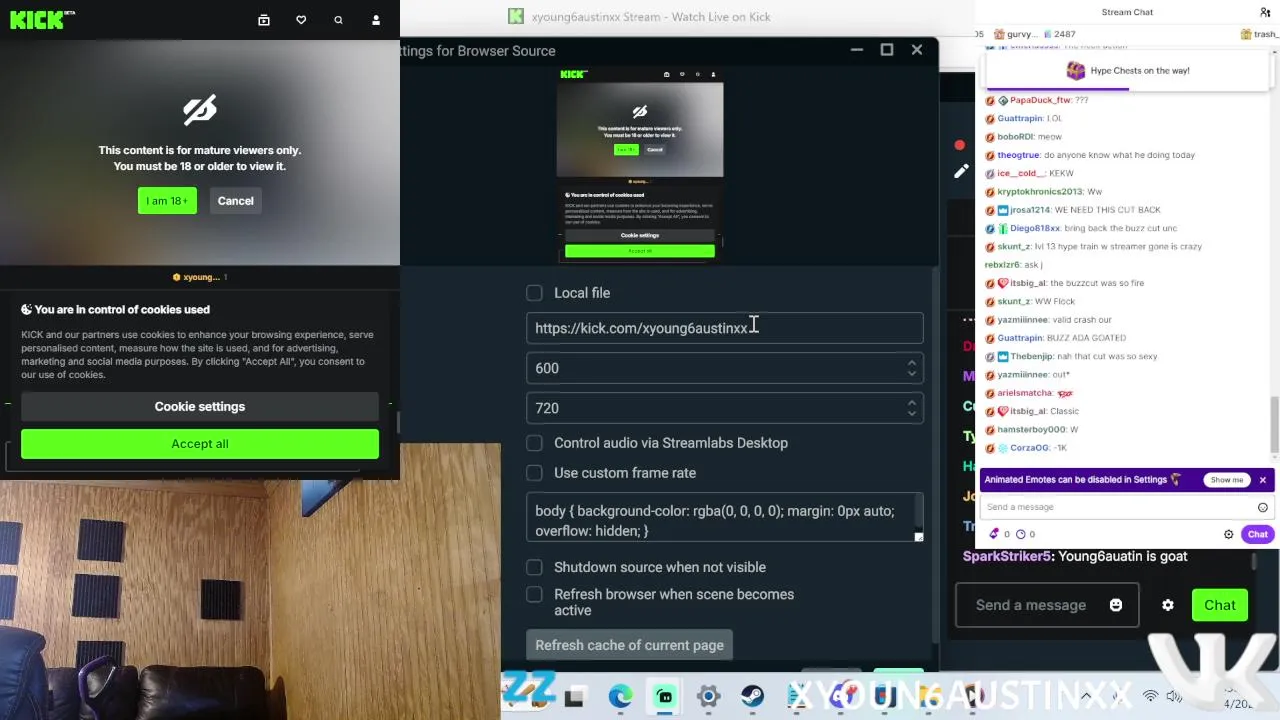This screenshot has height=720, width=1280.
Task: Click the browser source preview thumbnail
Action: (x=640, y=164)
